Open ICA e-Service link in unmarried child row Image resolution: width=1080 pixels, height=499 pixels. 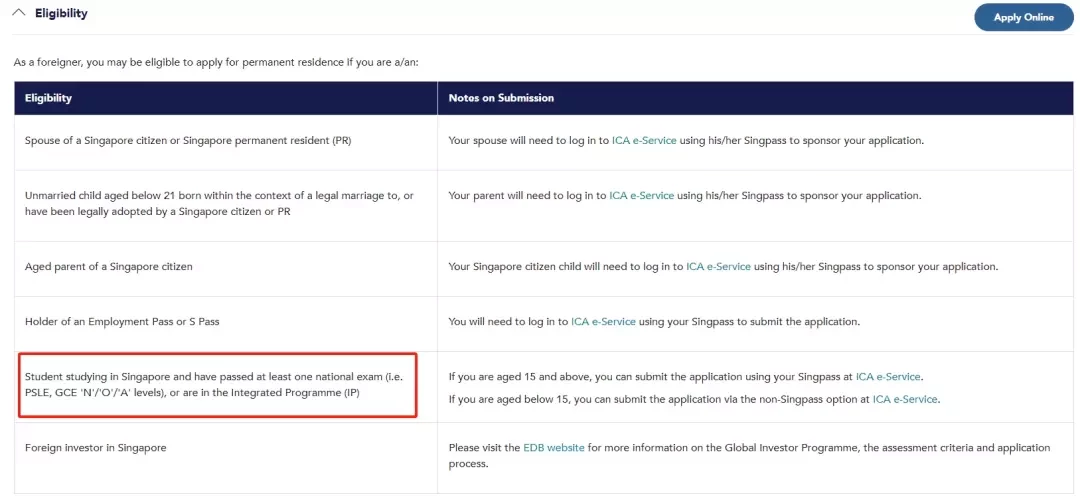[641, 196]
